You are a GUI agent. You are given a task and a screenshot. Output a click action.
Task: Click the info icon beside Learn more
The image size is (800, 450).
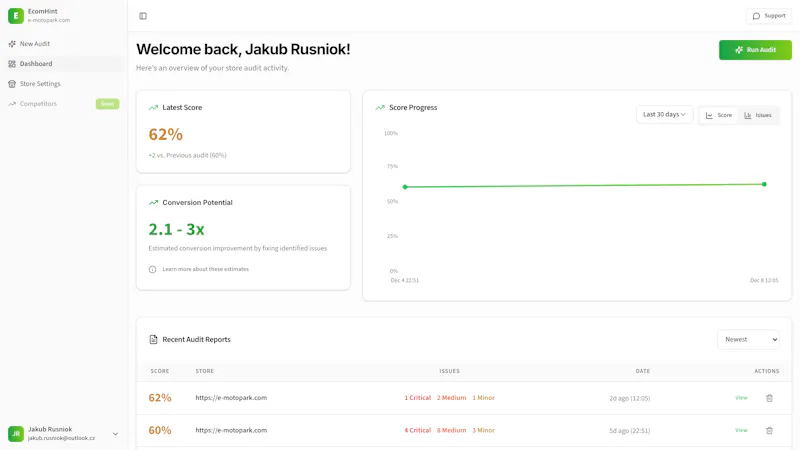pyautogui.click(x=153, y=269)
